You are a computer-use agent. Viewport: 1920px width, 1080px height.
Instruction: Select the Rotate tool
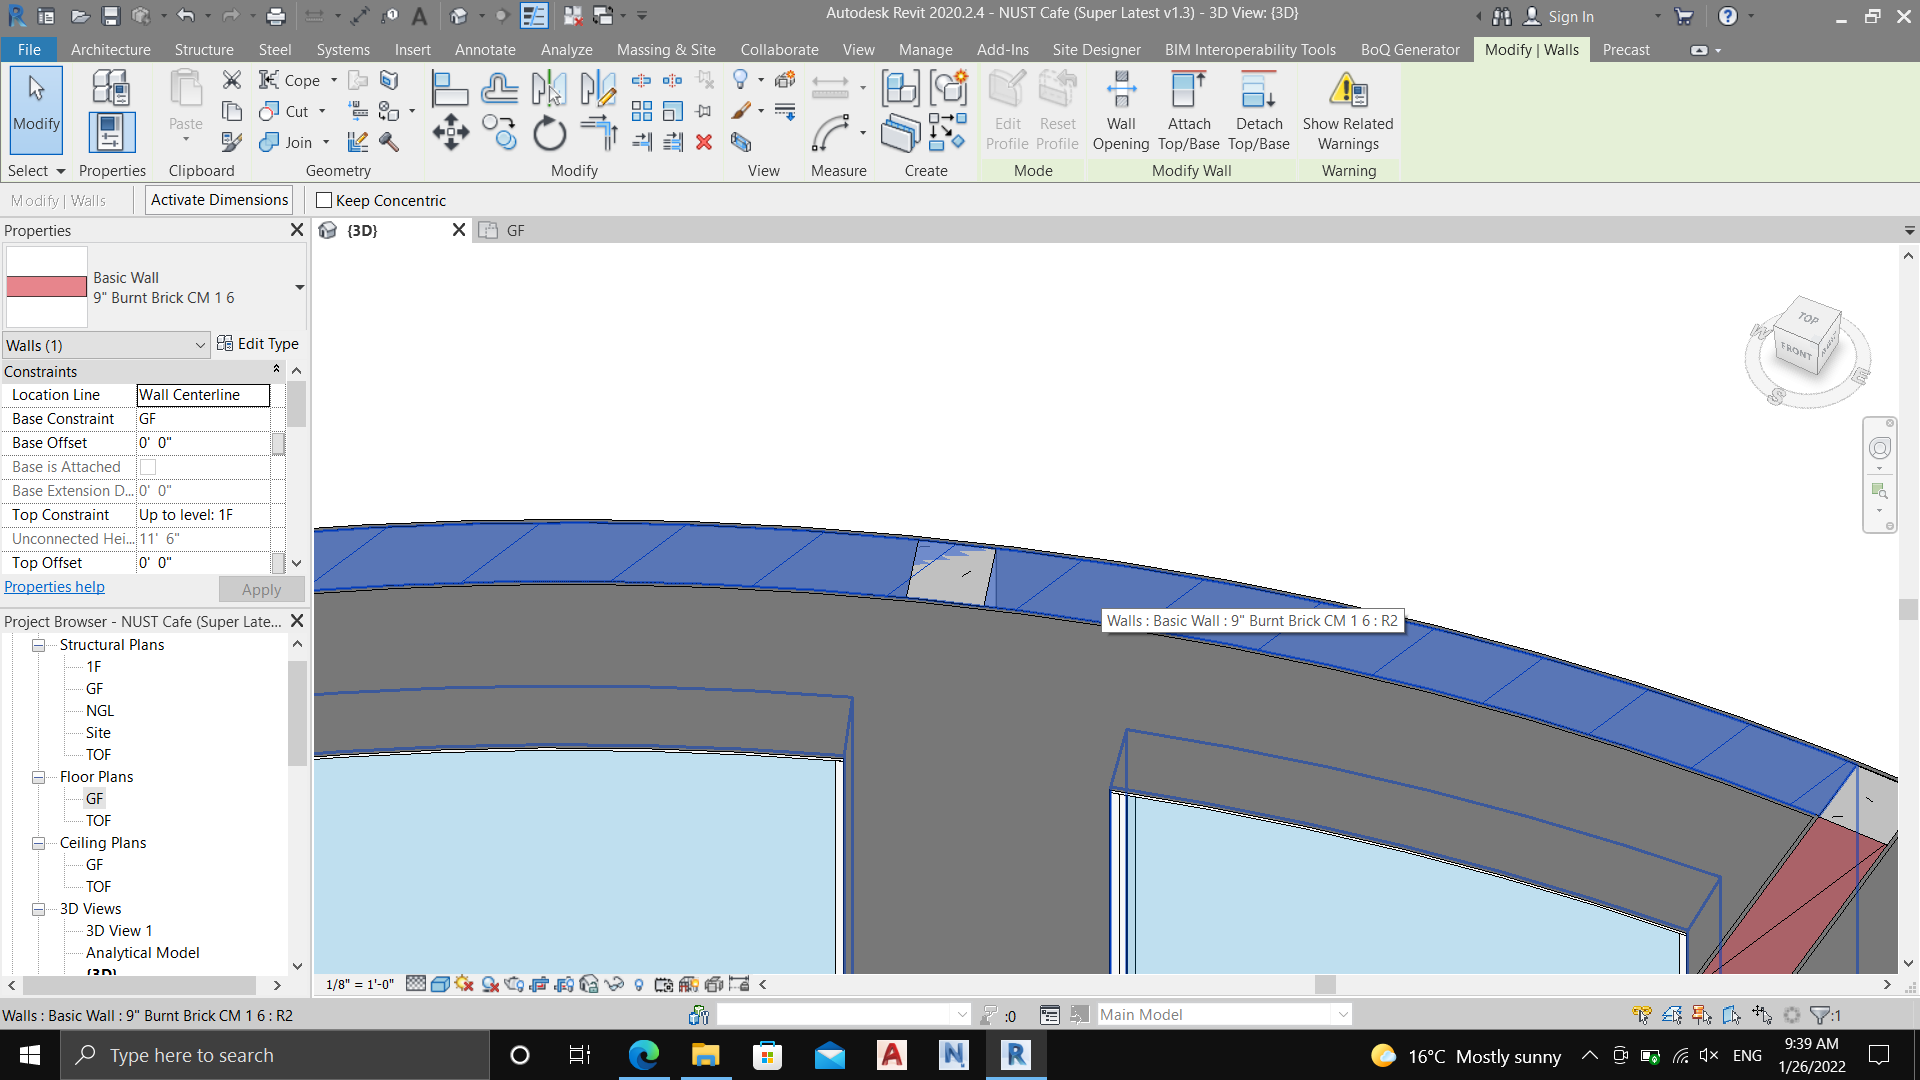(x=549, y=133)
